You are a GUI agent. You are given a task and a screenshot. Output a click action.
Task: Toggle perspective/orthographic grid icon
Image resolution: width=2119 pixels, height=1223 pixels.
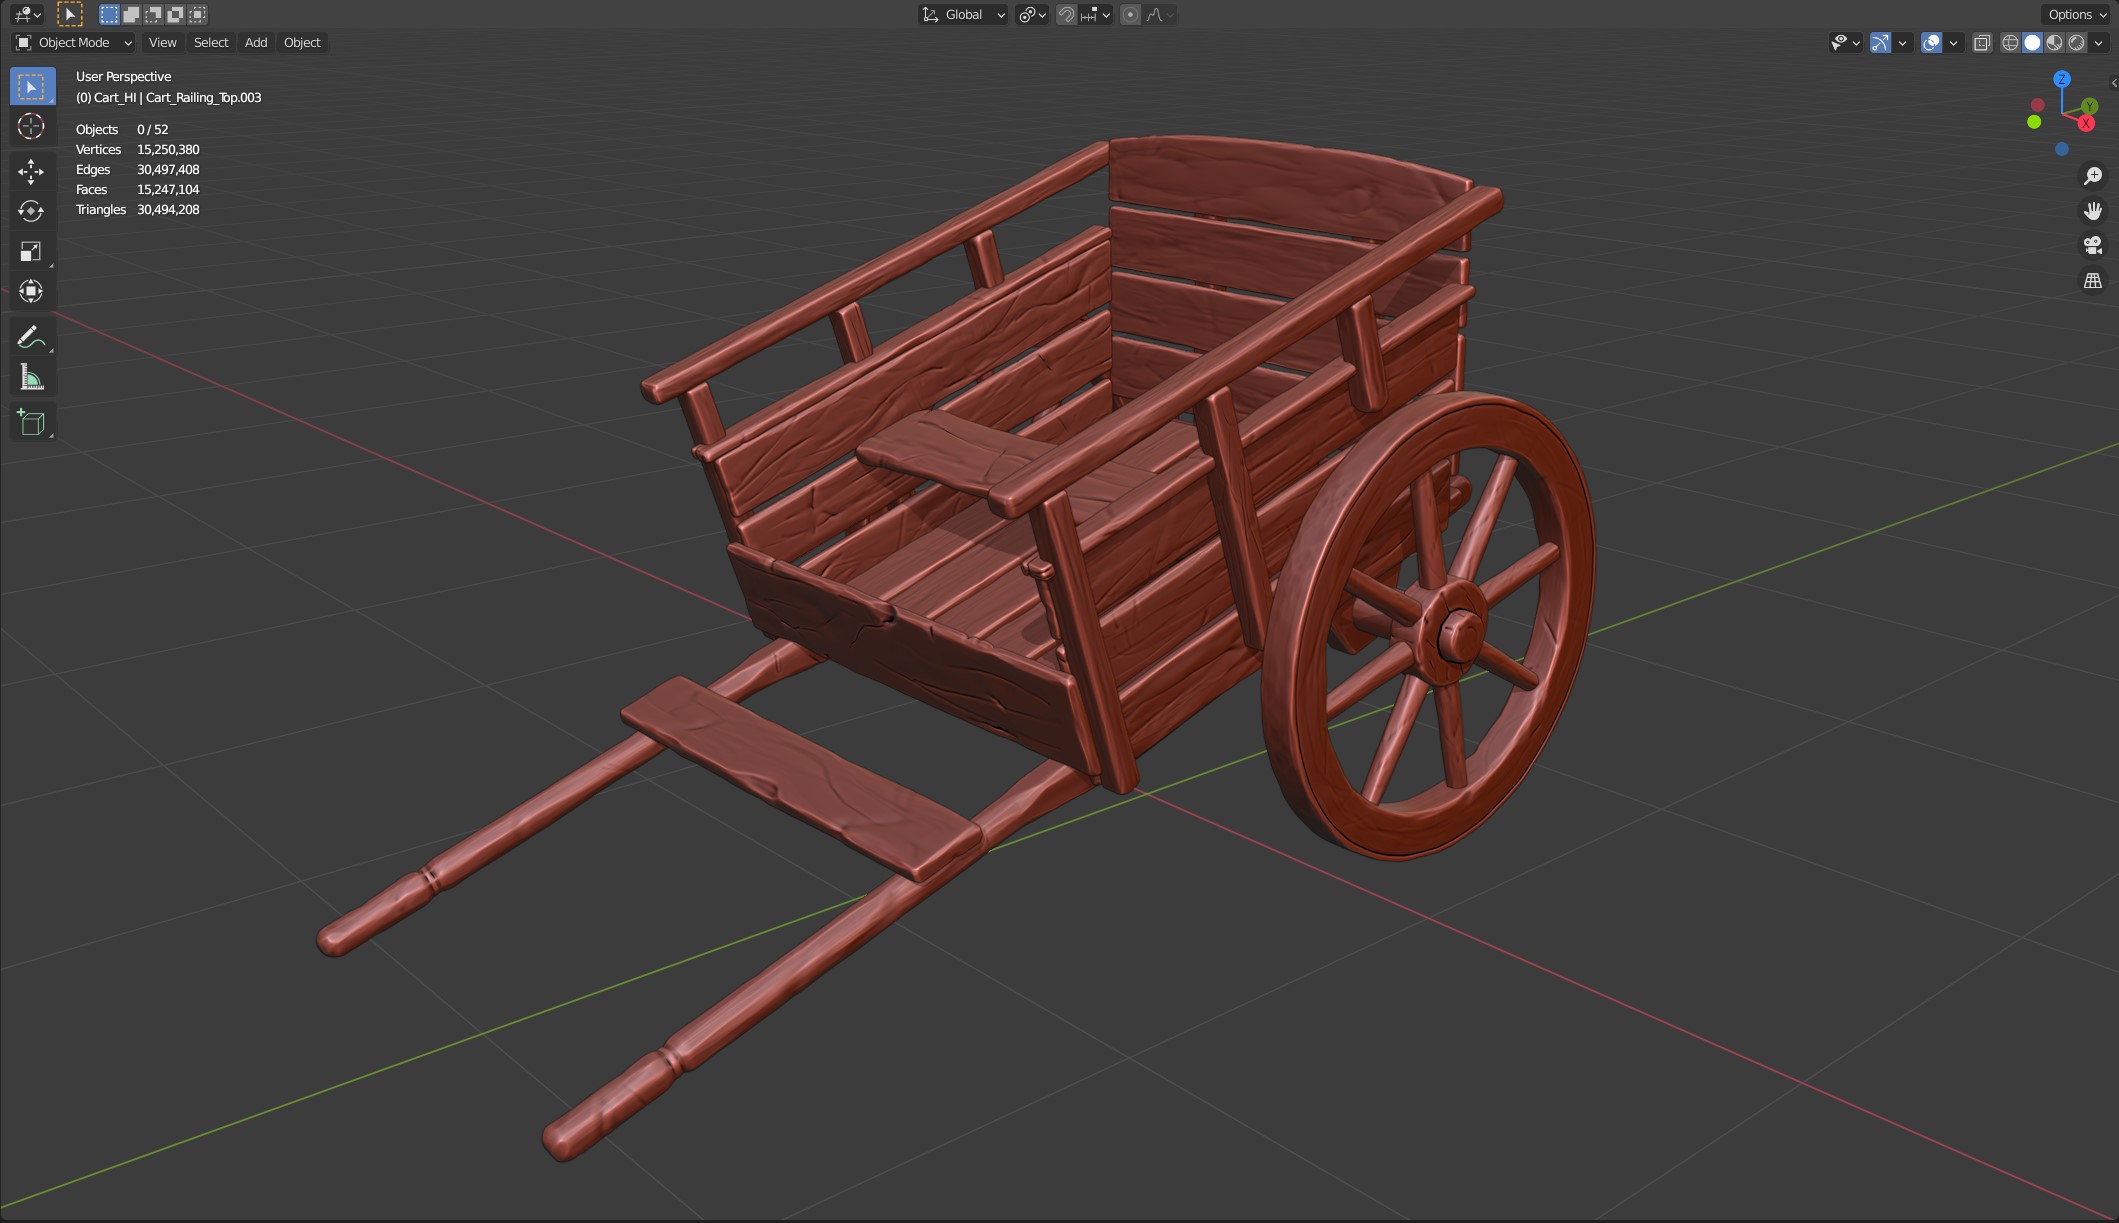pos(2092,281)
